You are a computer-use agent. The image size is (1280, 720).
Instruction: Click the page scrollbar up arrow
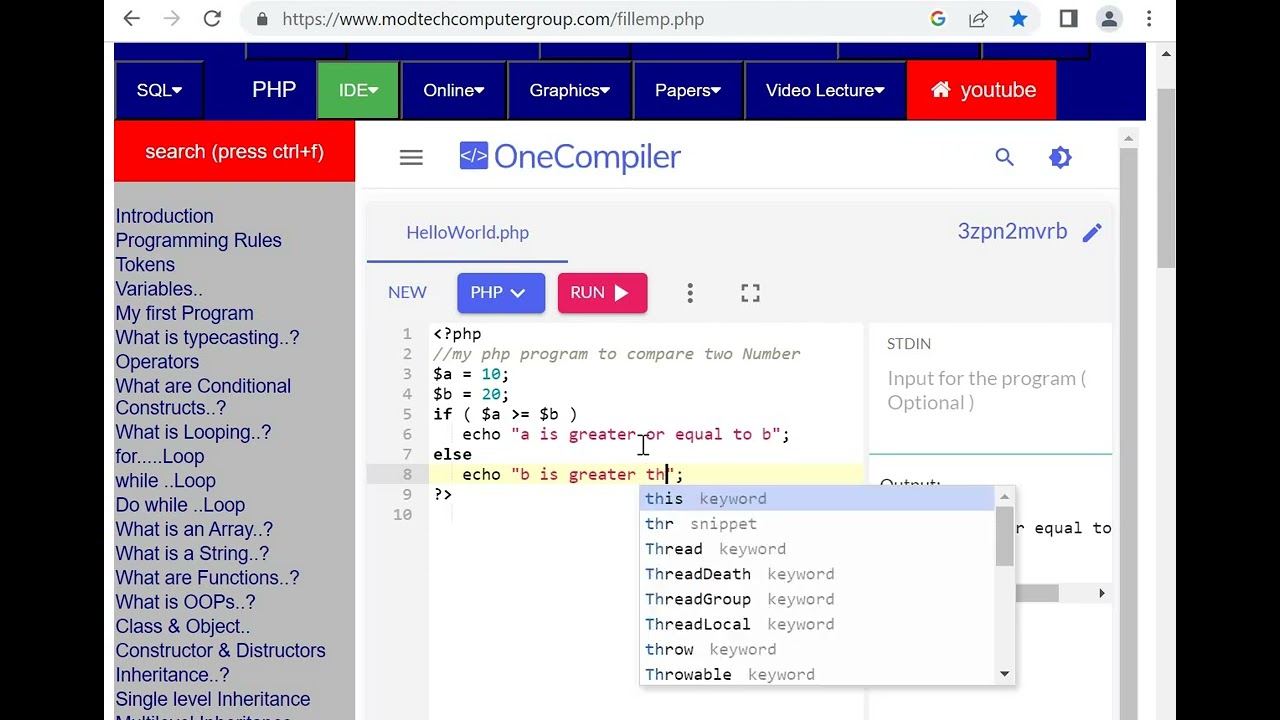point(1166,53)
